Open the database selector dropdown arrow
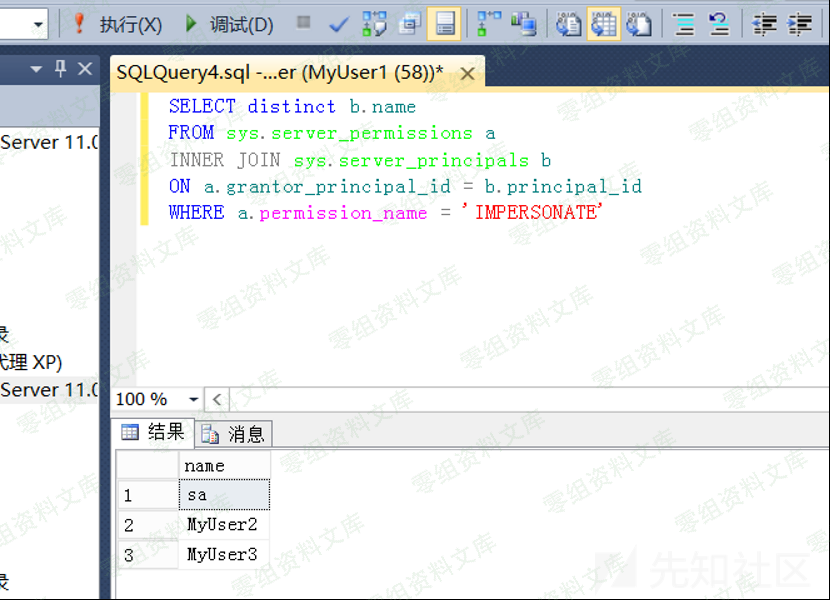 click(x=37, y=24)
